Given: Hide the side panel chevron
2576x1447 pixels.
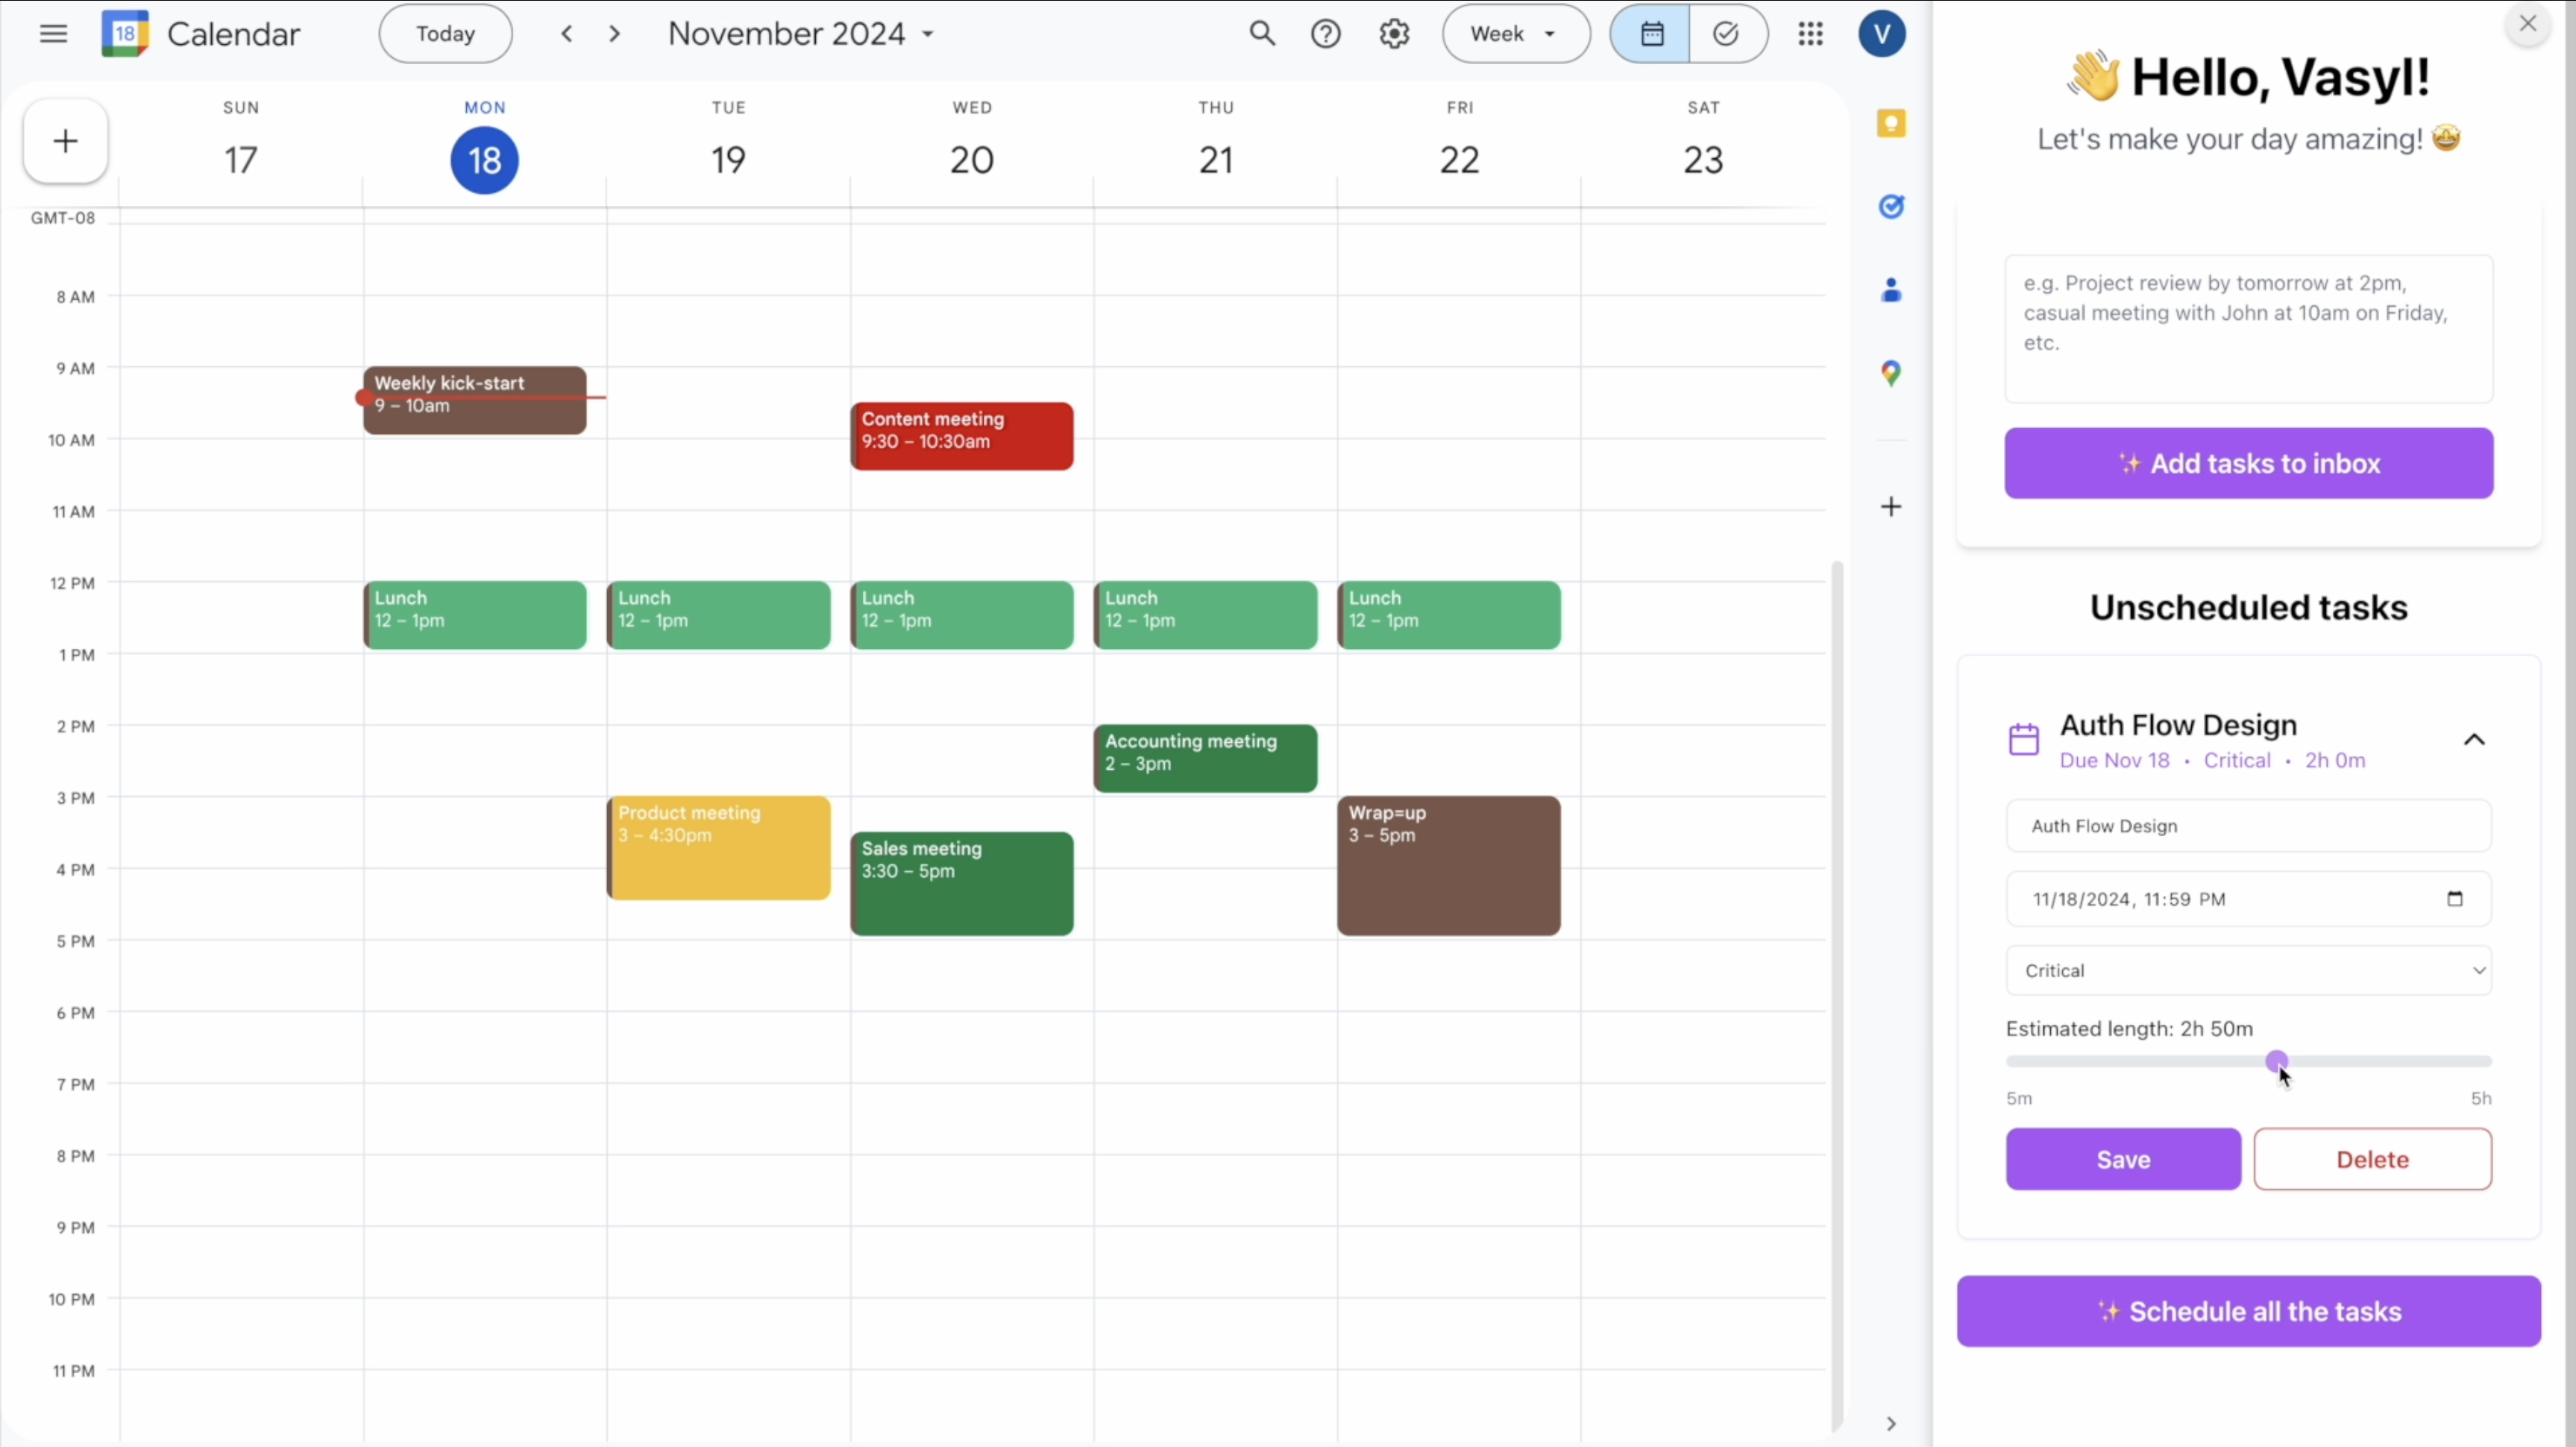Looking at the screenshot, I should [1890, 1423].
